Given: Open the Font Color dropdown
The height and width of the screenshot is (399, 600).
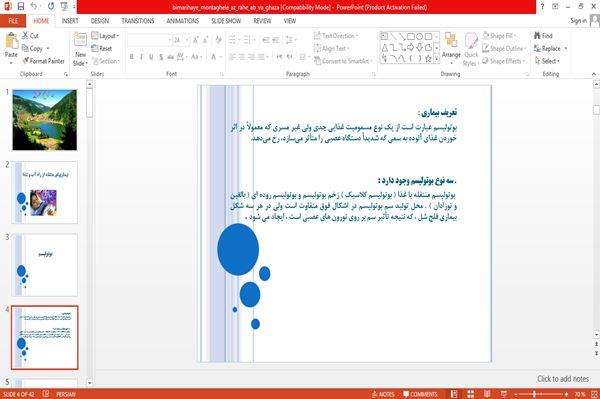Looking at the screenshot, I should (220, 57).
